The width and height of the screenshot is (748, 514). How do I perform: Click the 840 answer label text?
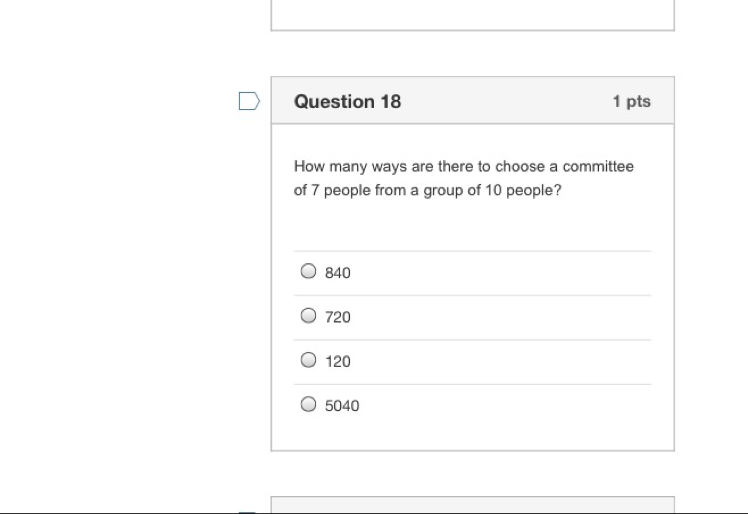[x=338, y=273]
